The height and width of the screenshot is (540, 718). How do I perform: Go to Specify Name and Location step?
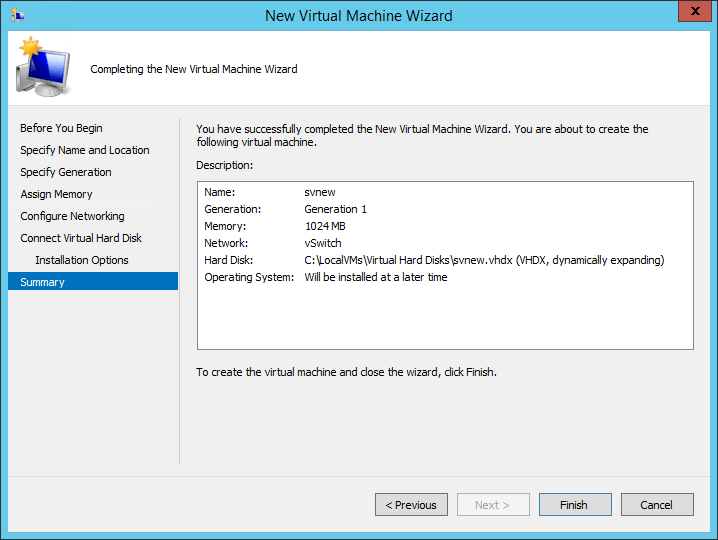[85, 150]
